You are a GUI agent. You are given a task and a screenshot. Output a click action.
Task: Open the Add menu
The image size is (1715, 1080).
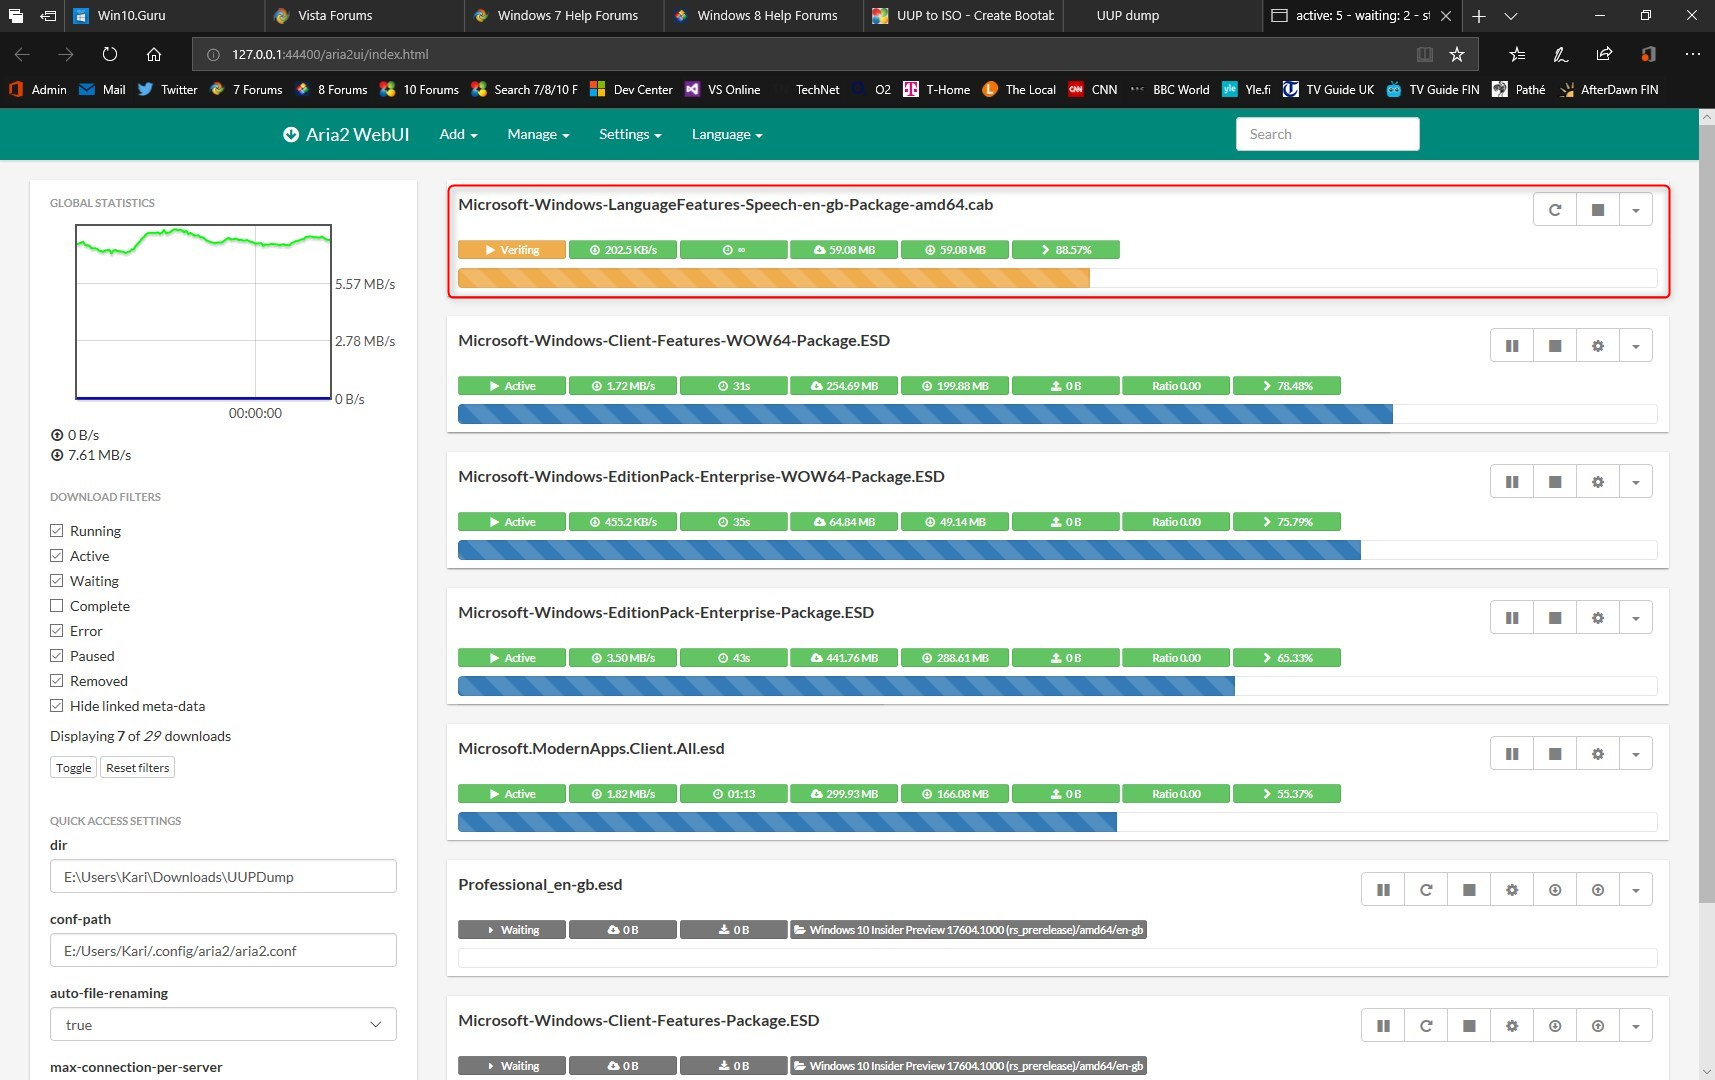coord(458,134)
